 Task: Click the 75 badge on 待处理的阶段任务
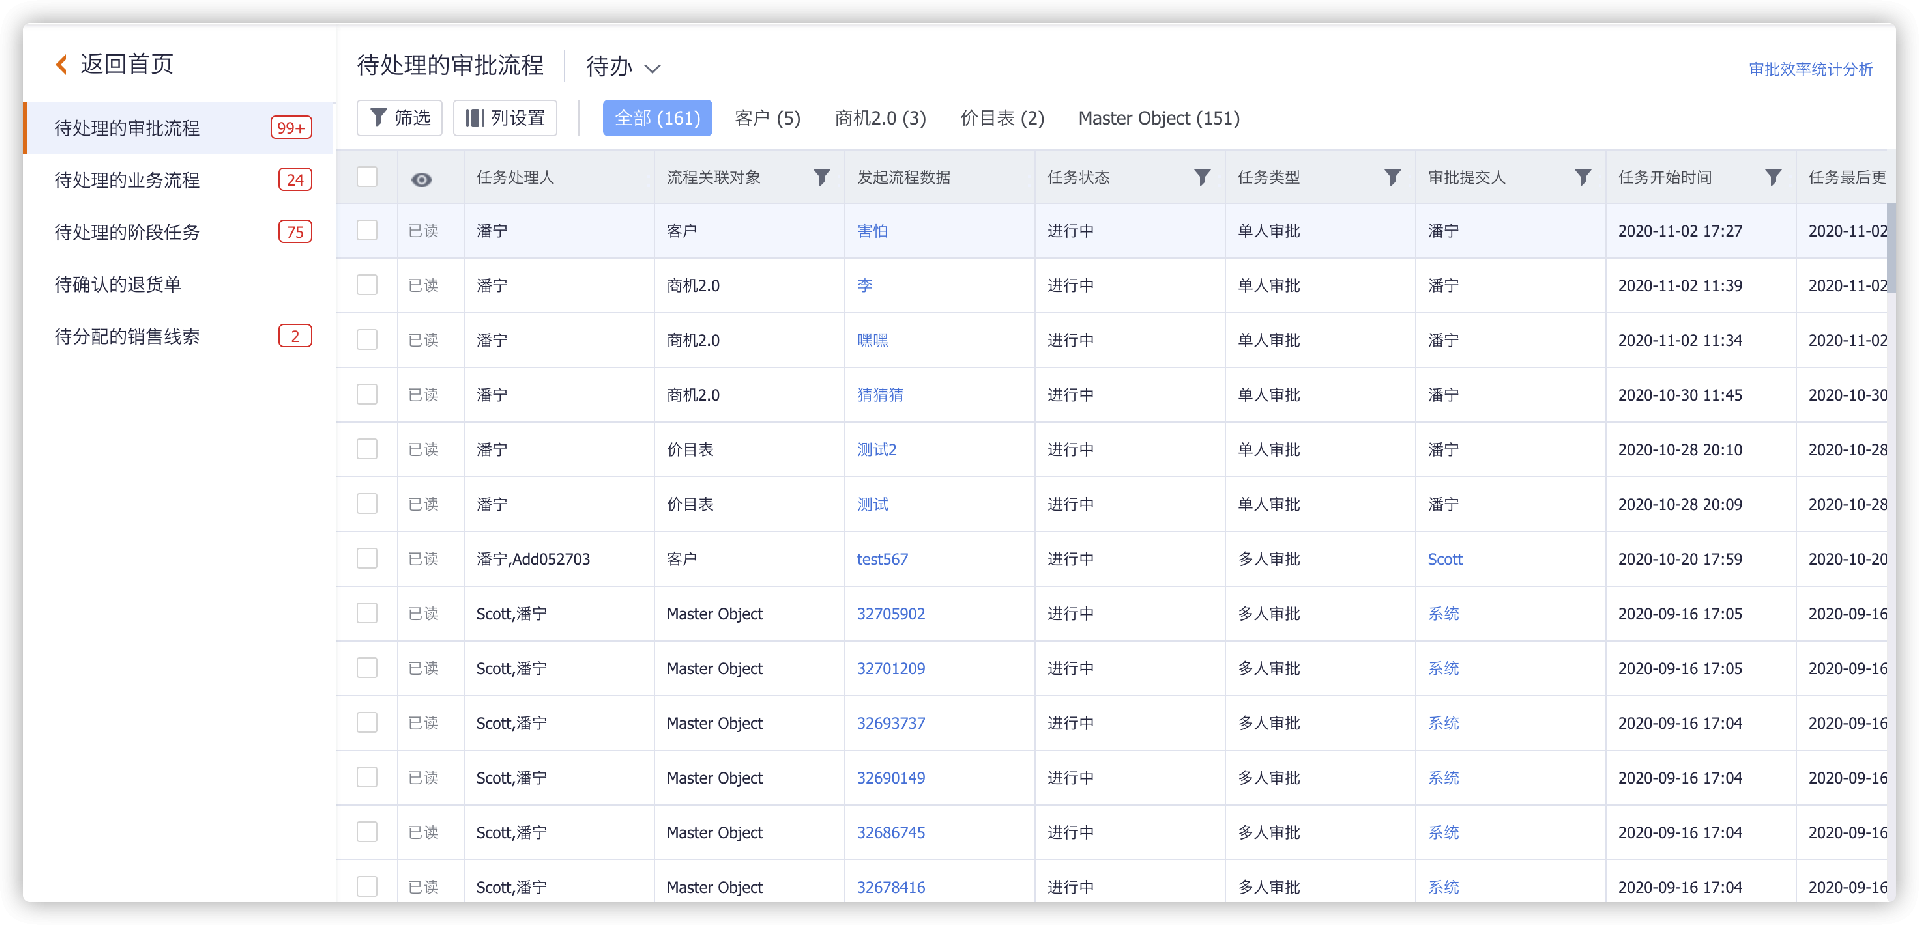(295, 232)
